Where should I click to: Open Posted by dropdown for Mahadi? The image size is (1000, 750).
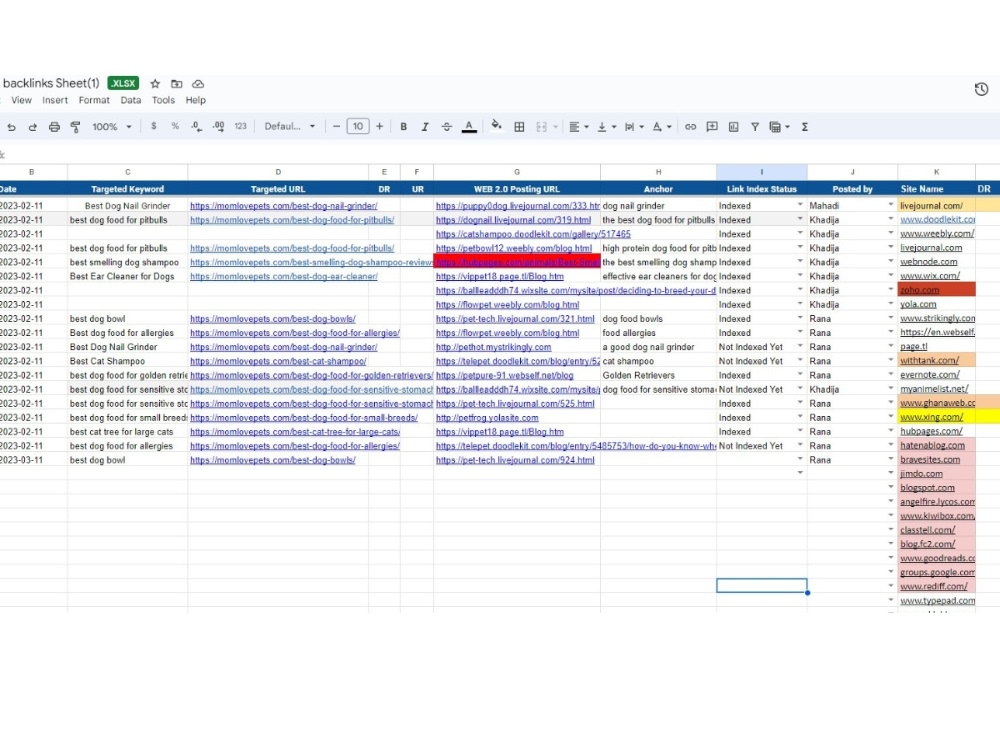pos(890,205)
